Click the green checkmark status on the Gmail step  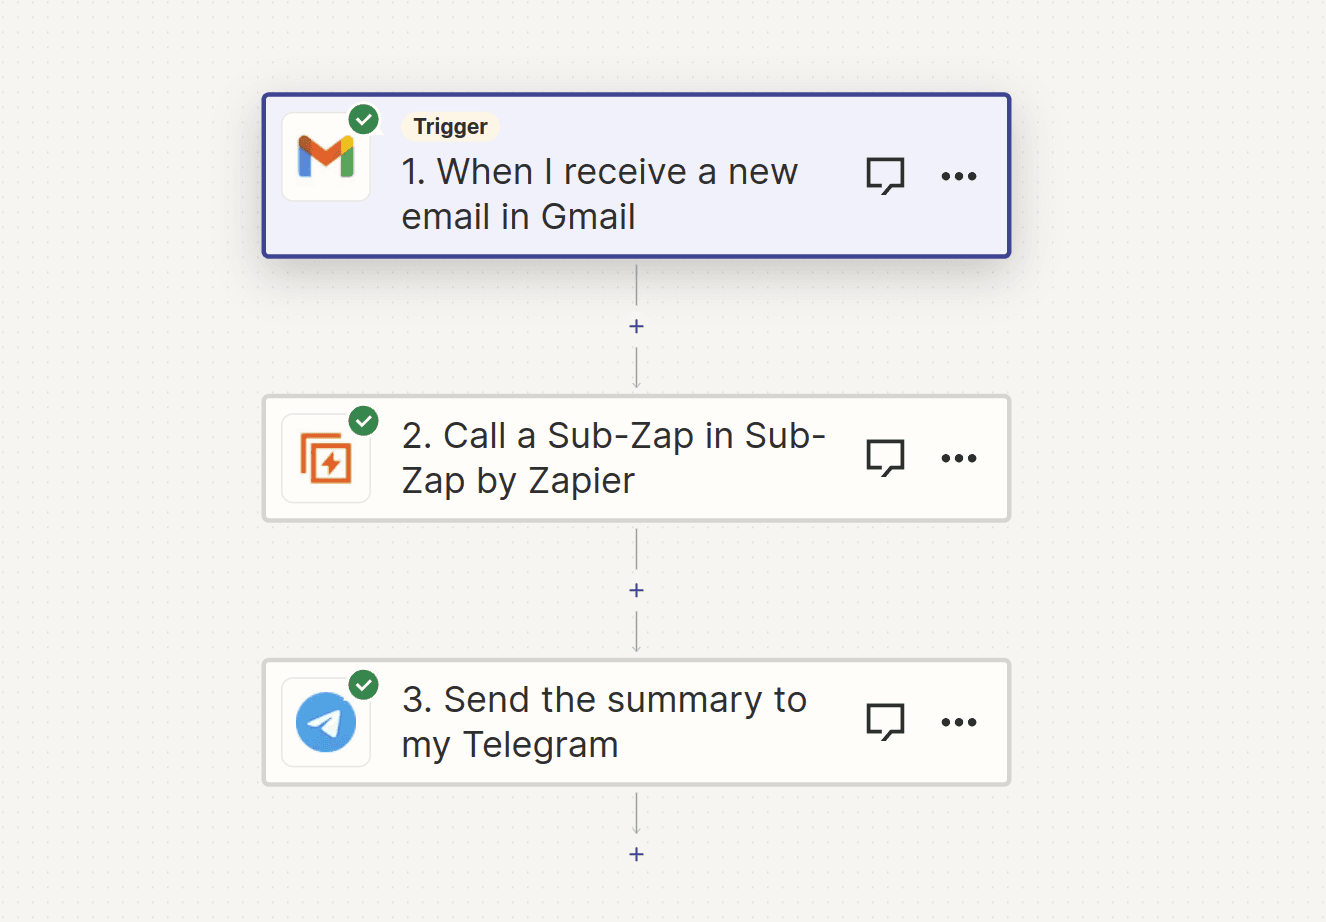pyautogui.click(x=364, y=119)
